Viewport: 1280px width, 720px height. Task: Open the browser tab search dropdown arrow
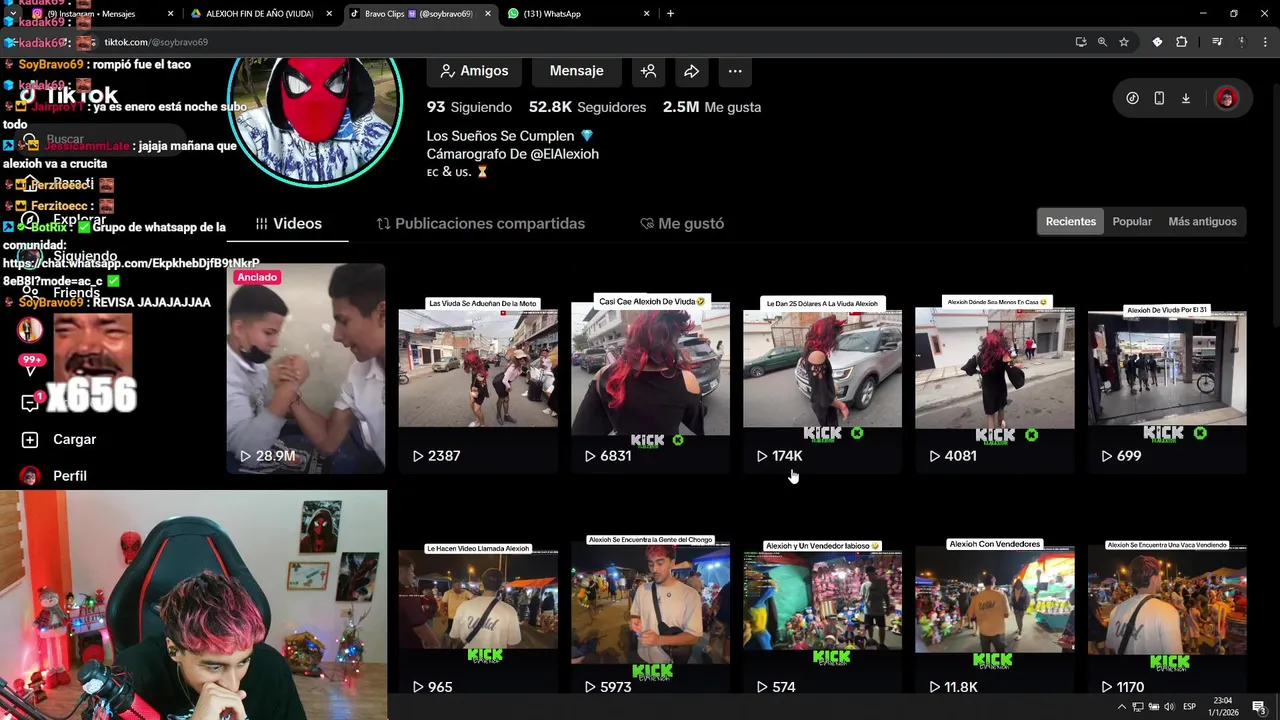coord(12,14)
